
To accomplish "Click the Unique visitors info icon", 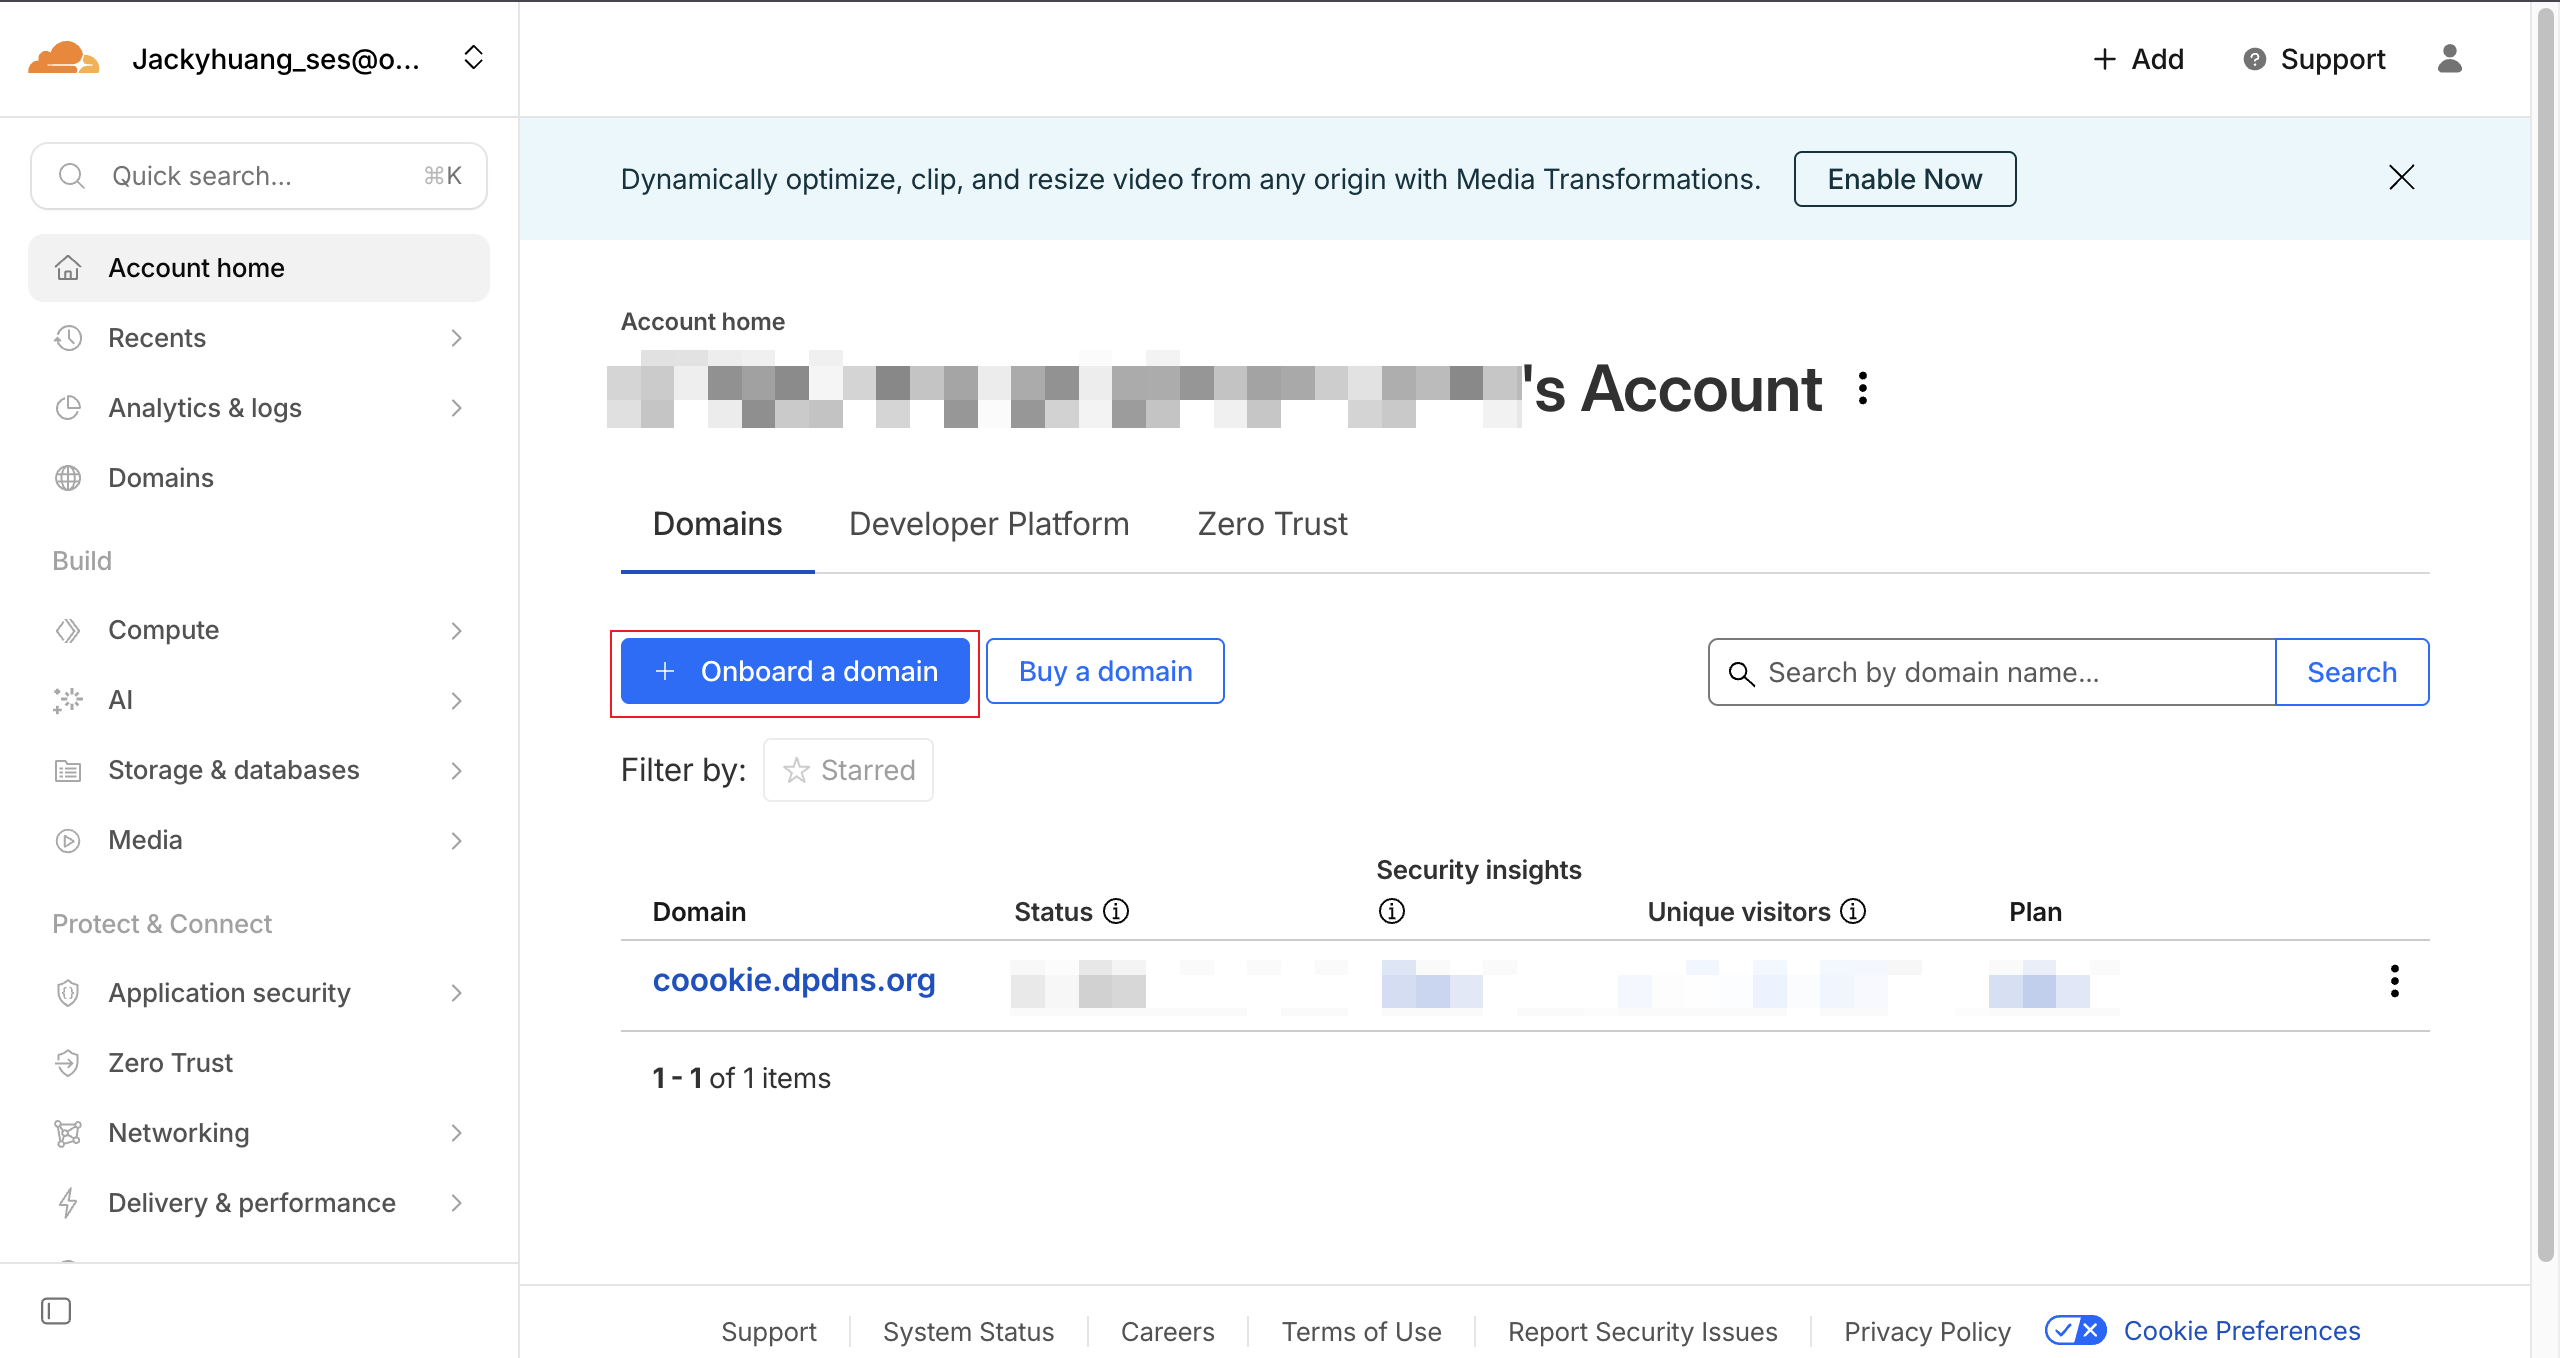I will pyautogui.click(x=1853, y=911).
